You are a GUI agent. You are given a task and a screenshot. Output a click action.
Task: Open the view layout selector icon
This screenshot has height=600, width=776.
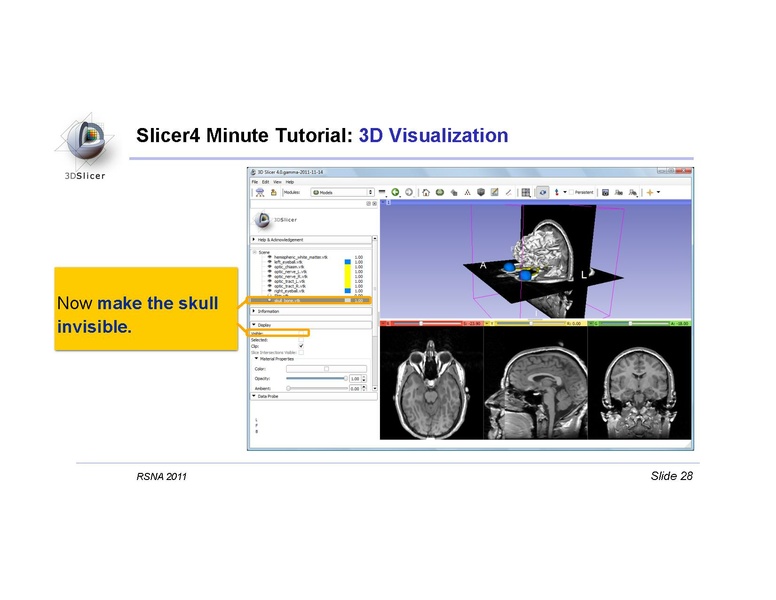pyautogui.click(x=526, y=192)
